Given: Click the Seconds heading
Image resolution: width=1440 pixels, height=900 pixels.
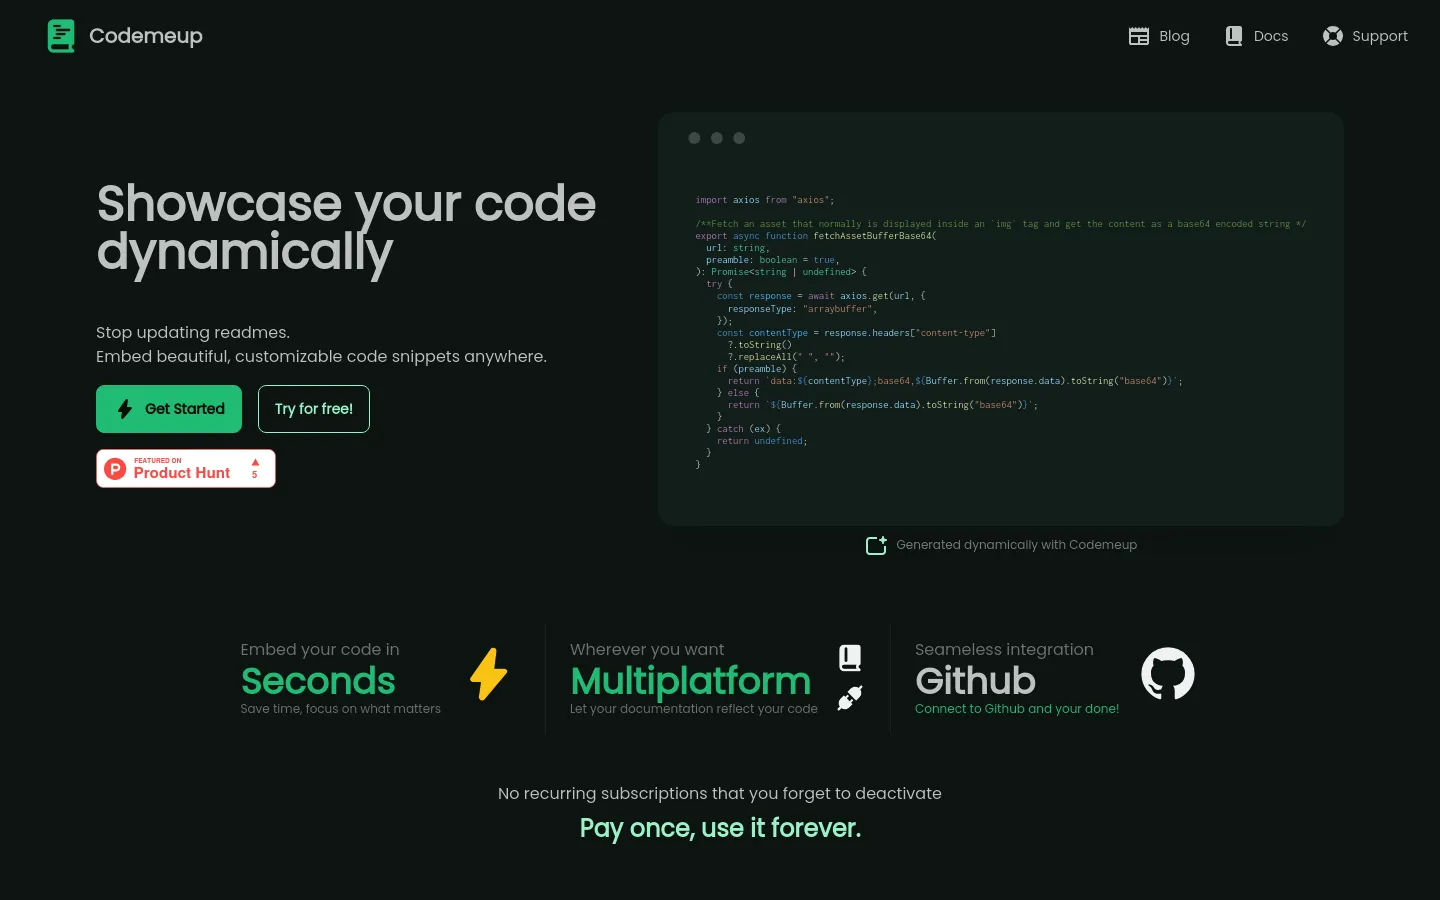Looking at the screenshot, I should 318,681.
